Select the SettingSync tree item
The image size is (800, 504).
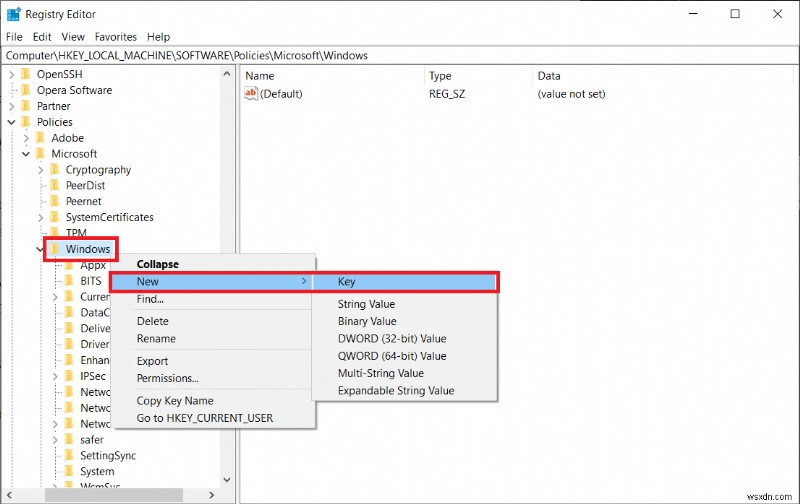(x=108, y=456)
